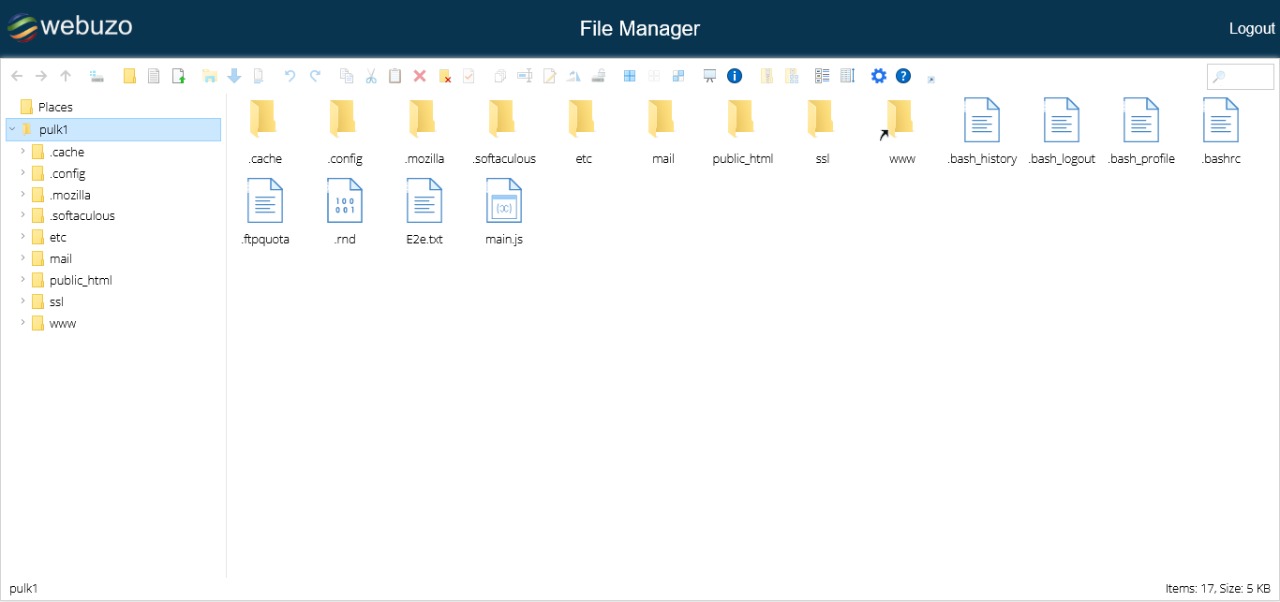Download the selected item

[x=234, y=75]
